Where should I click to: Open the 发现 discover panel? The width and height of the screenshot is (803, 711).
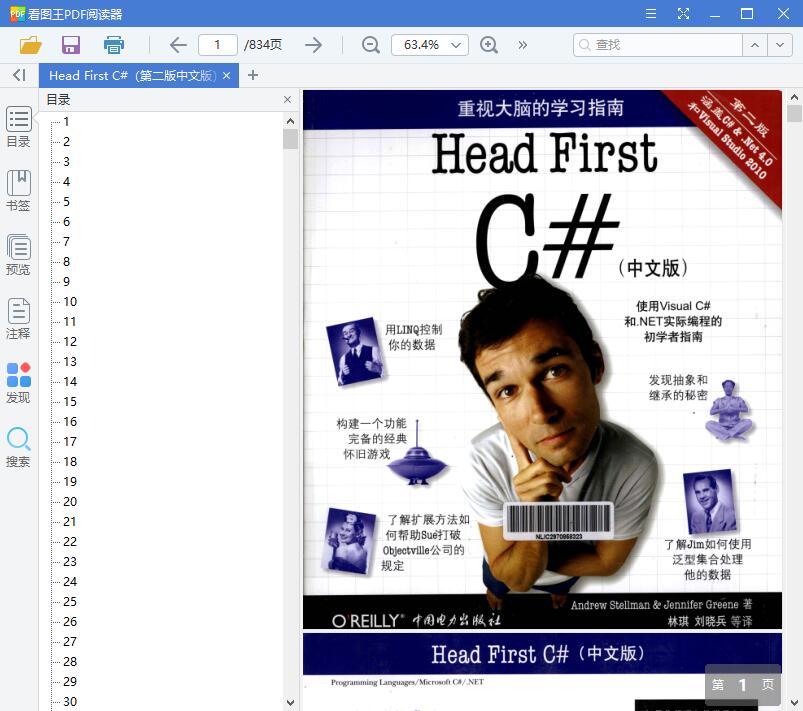pos(18,380)
